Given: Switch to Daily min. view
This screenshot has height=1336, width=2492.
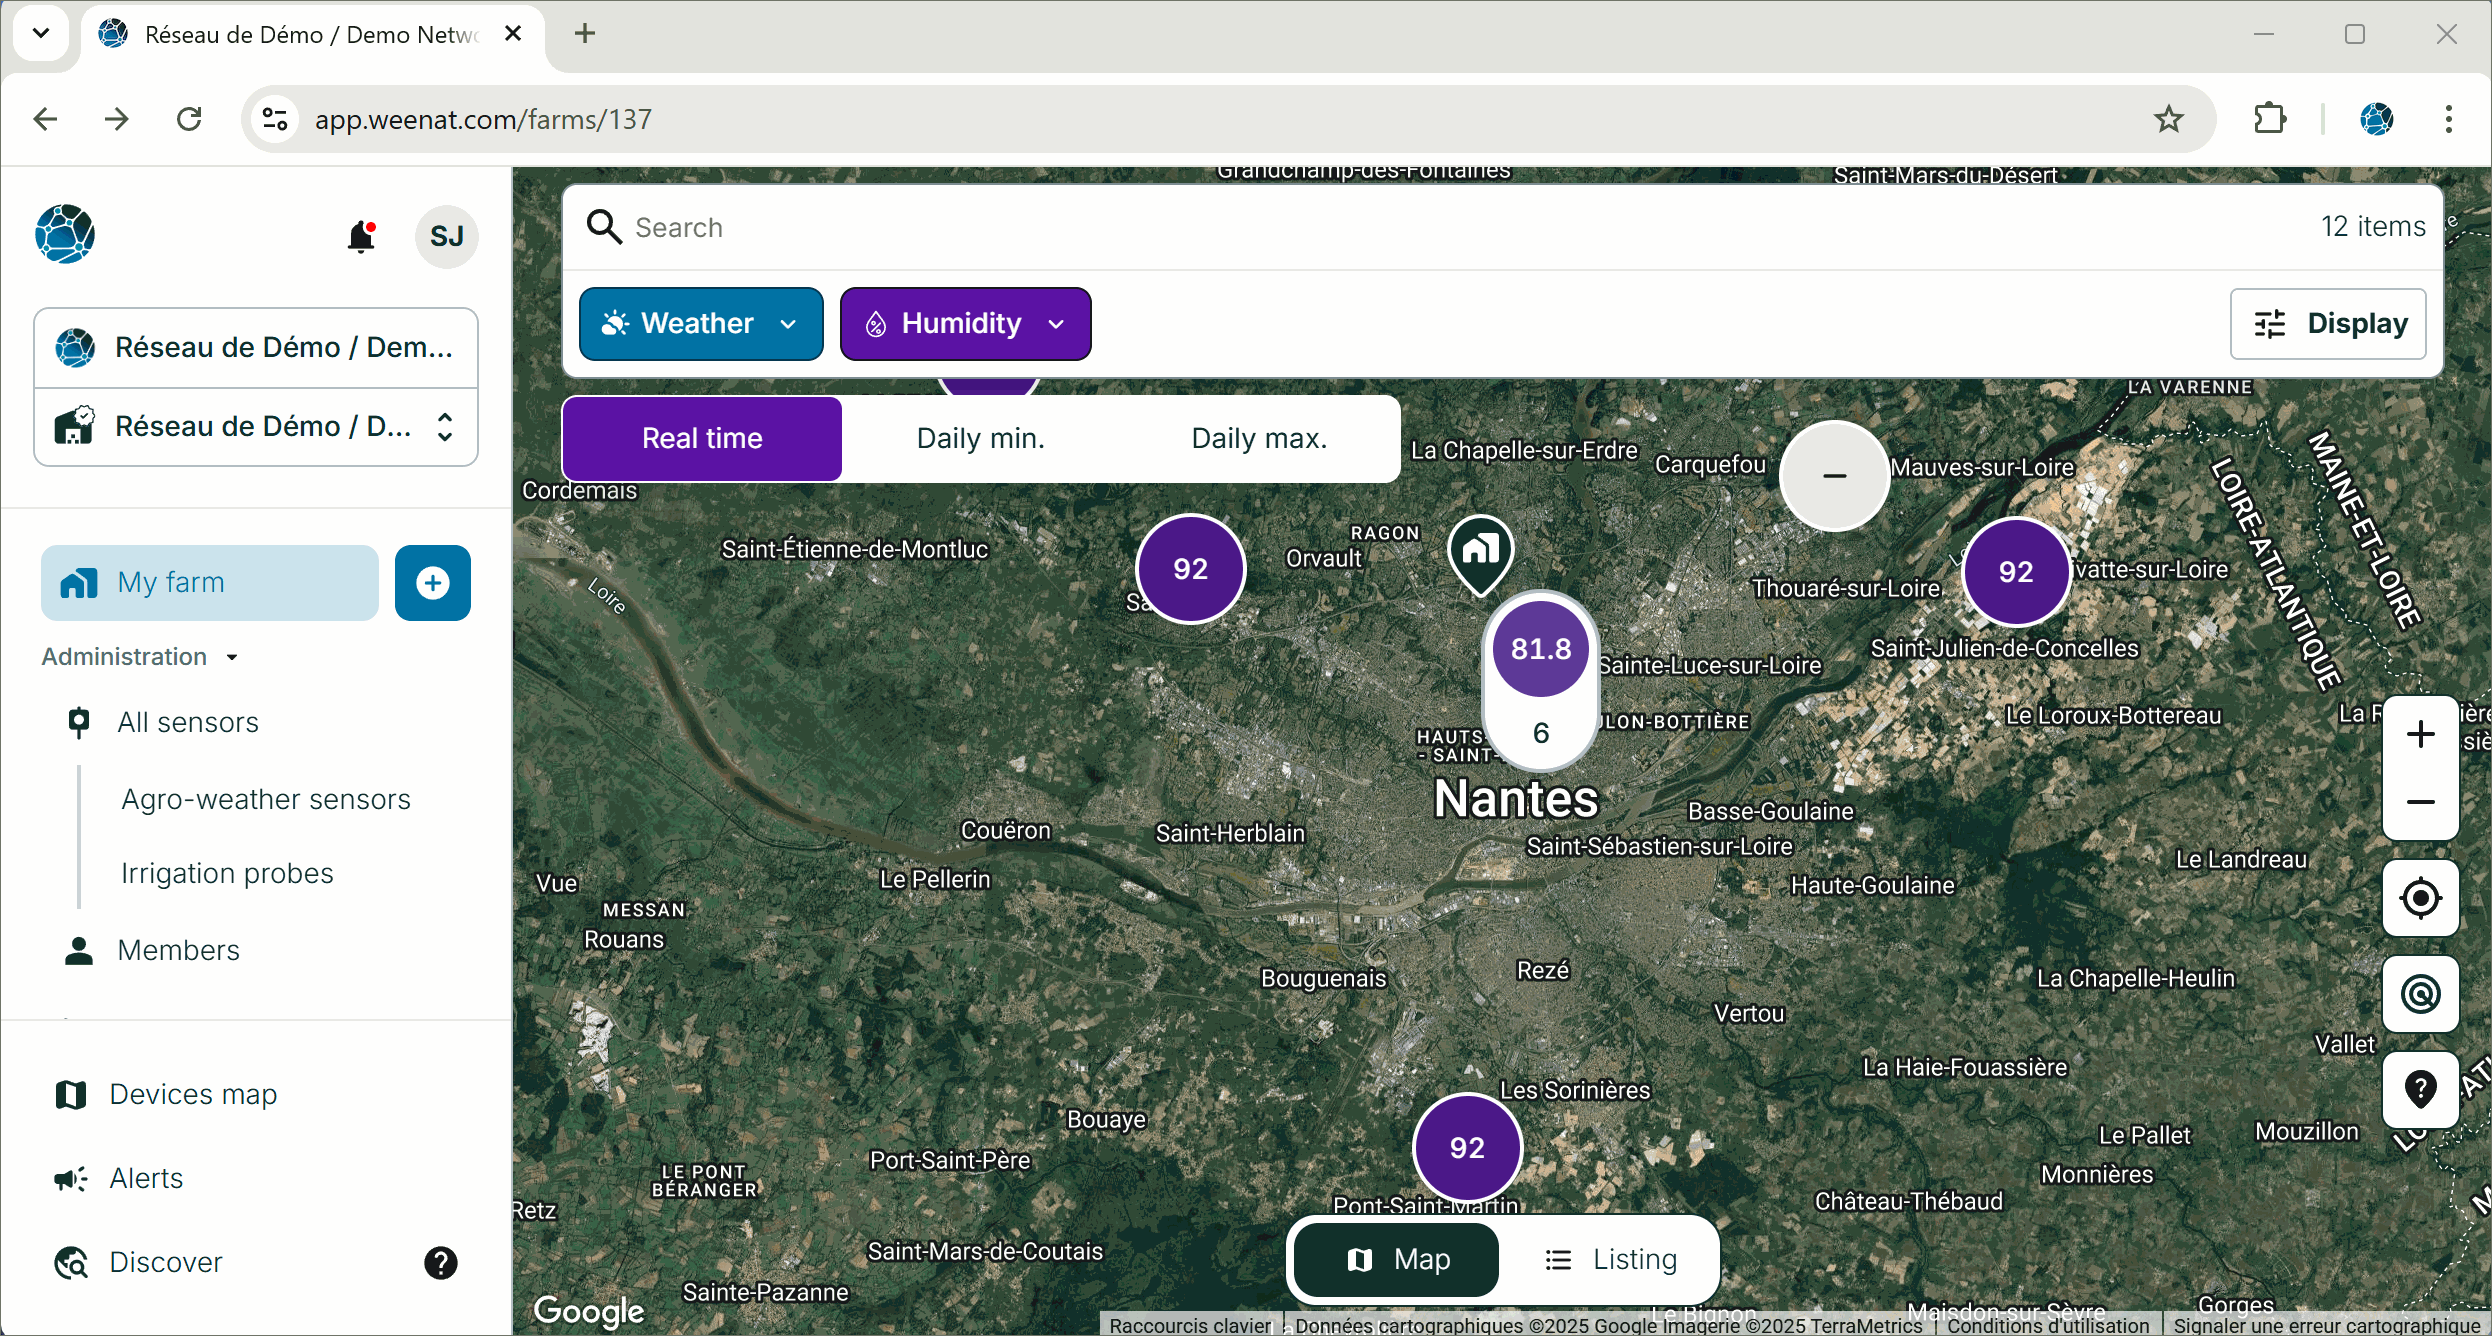Looking at the screenshot, I should pos(981,439).
